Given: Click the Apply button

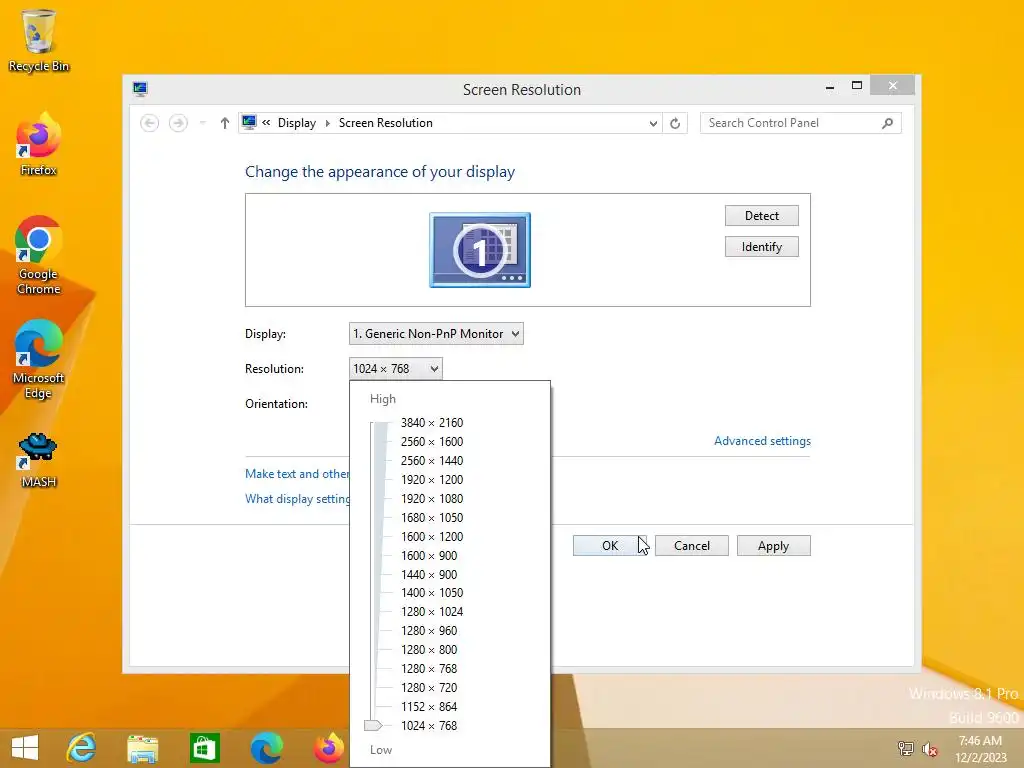Looking at the screenshot, I should (773, 546).
